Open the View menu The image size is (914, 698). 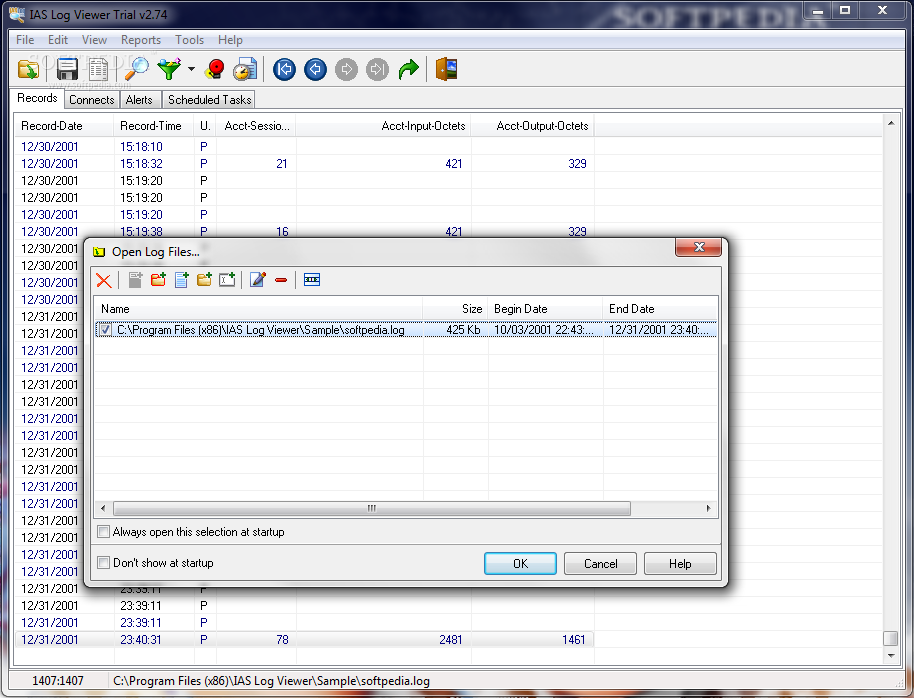click(x=94, y=40)
